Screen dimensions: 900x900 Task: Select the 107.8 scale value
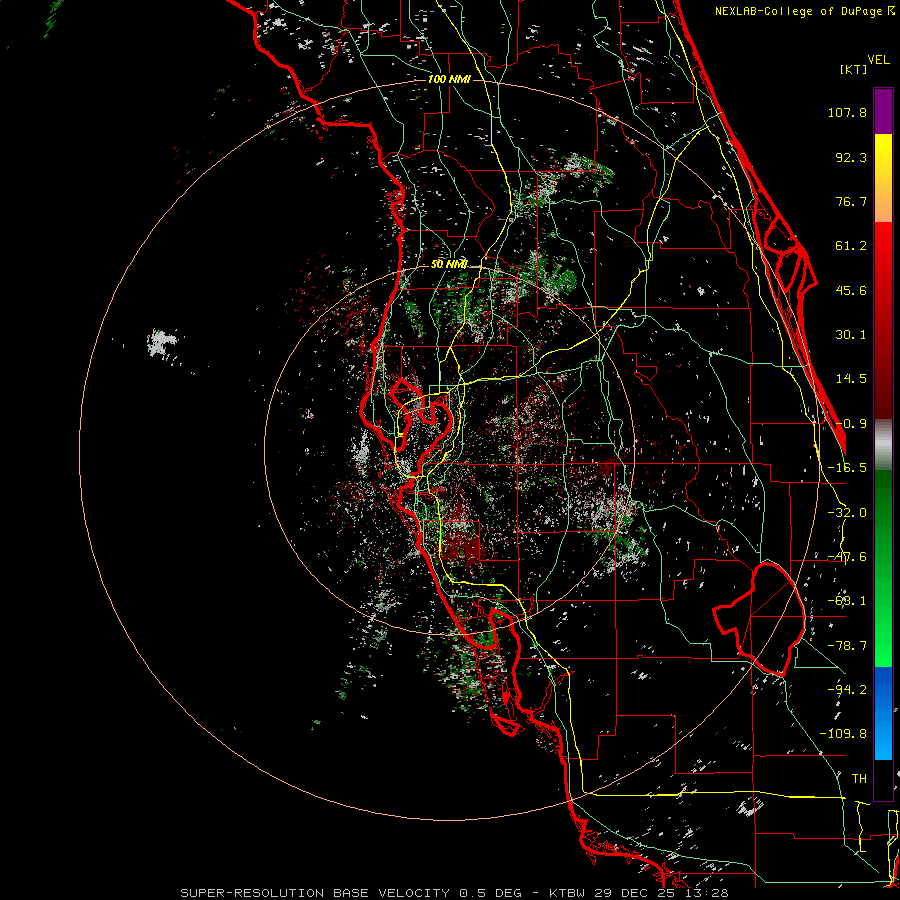pos(847,112)
